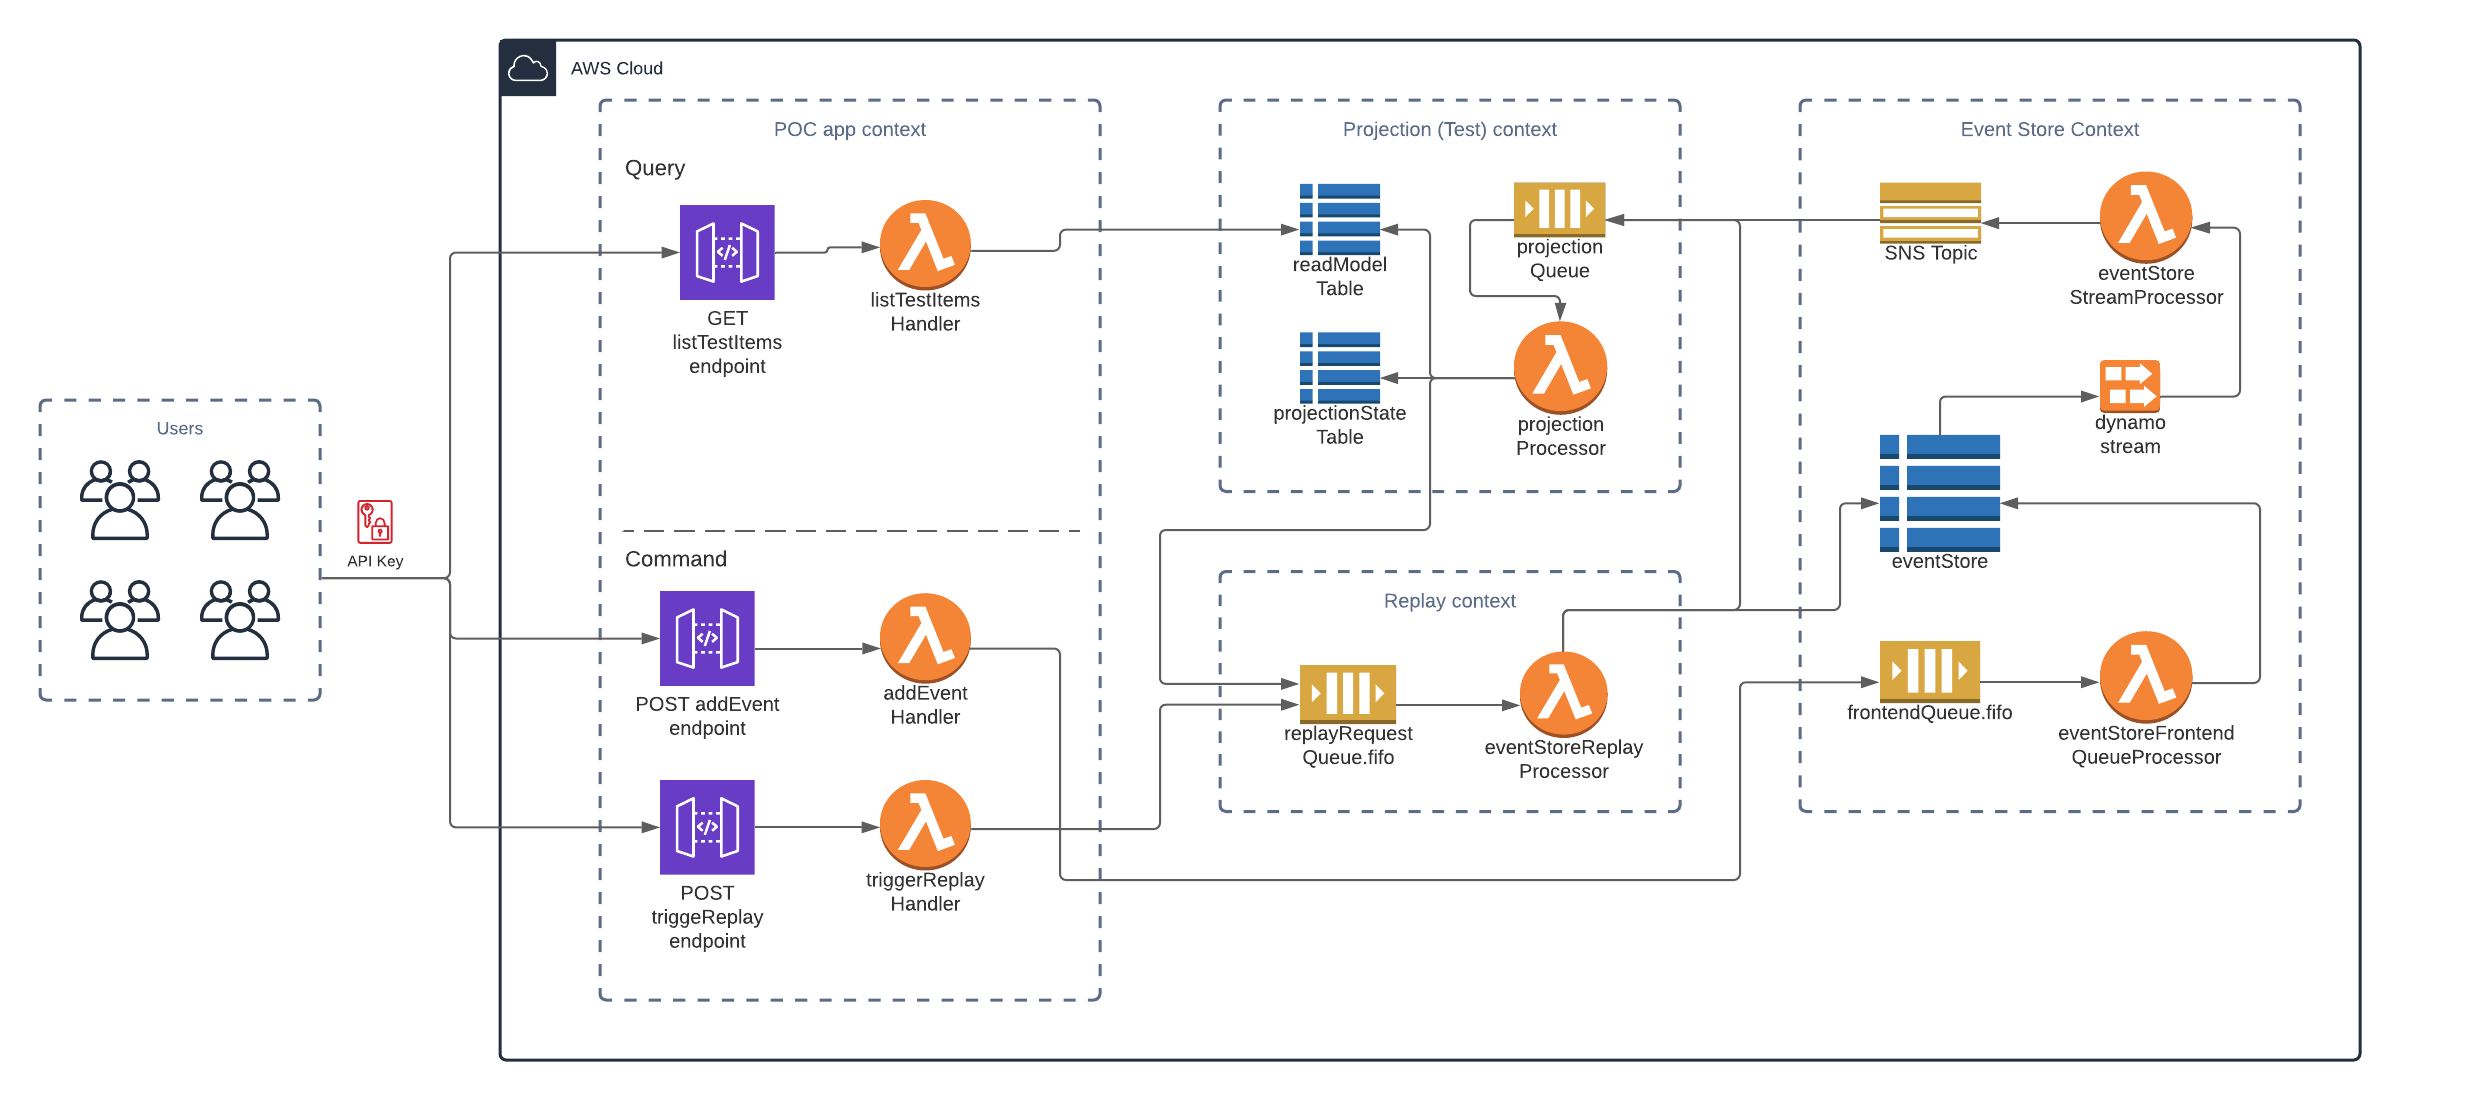The image size is (2471, 1100).
Task: Select the frontendQueue.fifo queue icon
Action: (x=1929, y=671)
